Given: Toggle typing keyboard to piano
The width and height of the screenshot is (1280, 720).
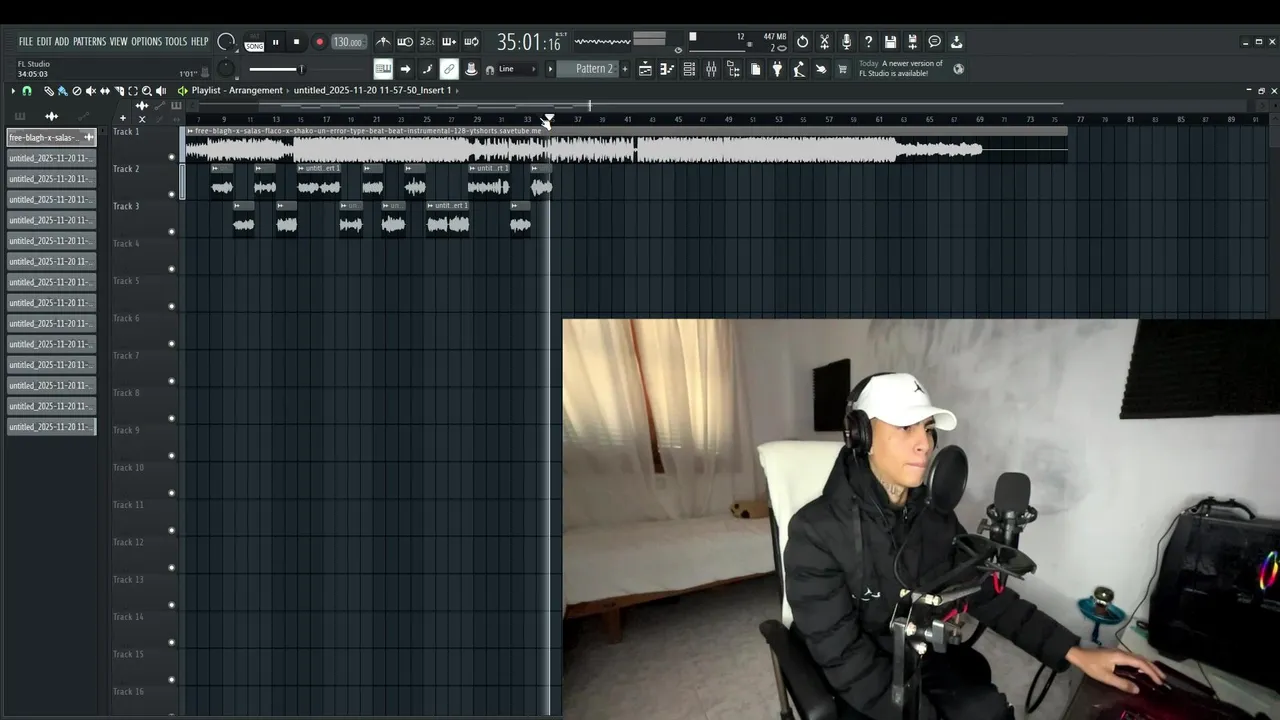Looking at the screenshot, I should tap(383, 69).
